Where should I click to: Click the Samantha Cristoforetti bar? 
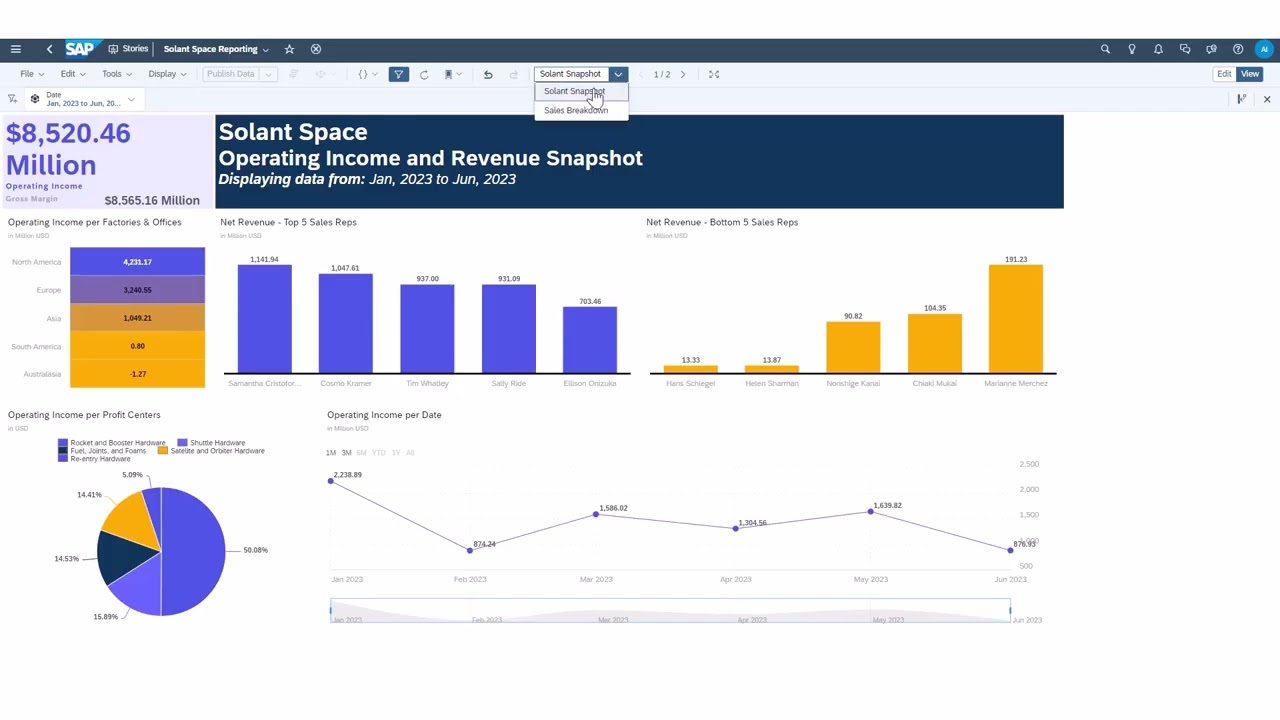[264, 319]
